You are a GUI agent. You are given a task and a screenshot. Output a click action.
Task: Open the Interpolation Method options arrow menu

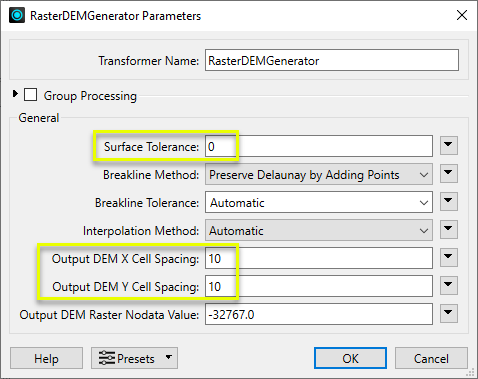[x=449, y=230]
